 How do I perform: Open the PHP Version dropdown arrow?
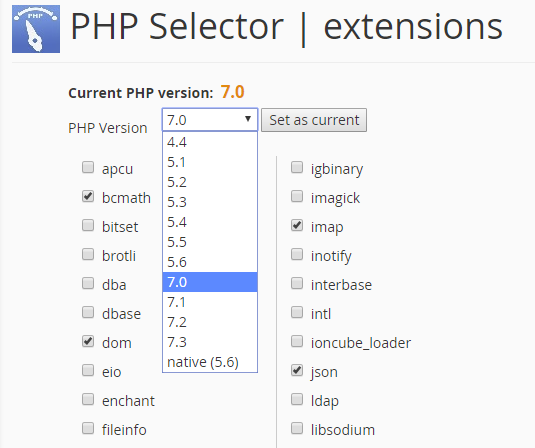click(x=248, y=119)
